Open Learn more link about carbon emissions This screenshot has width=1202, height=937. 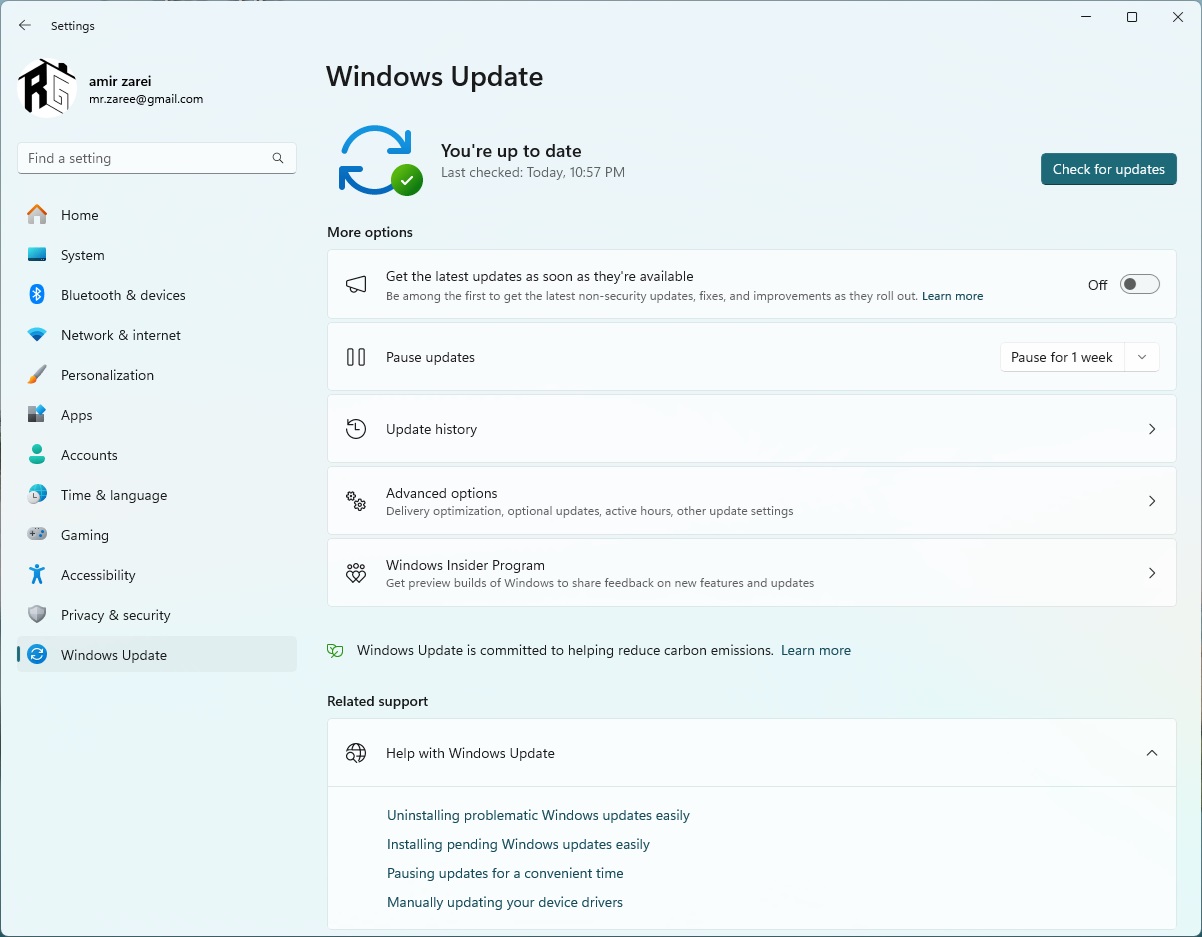click(x=815, y=650)
